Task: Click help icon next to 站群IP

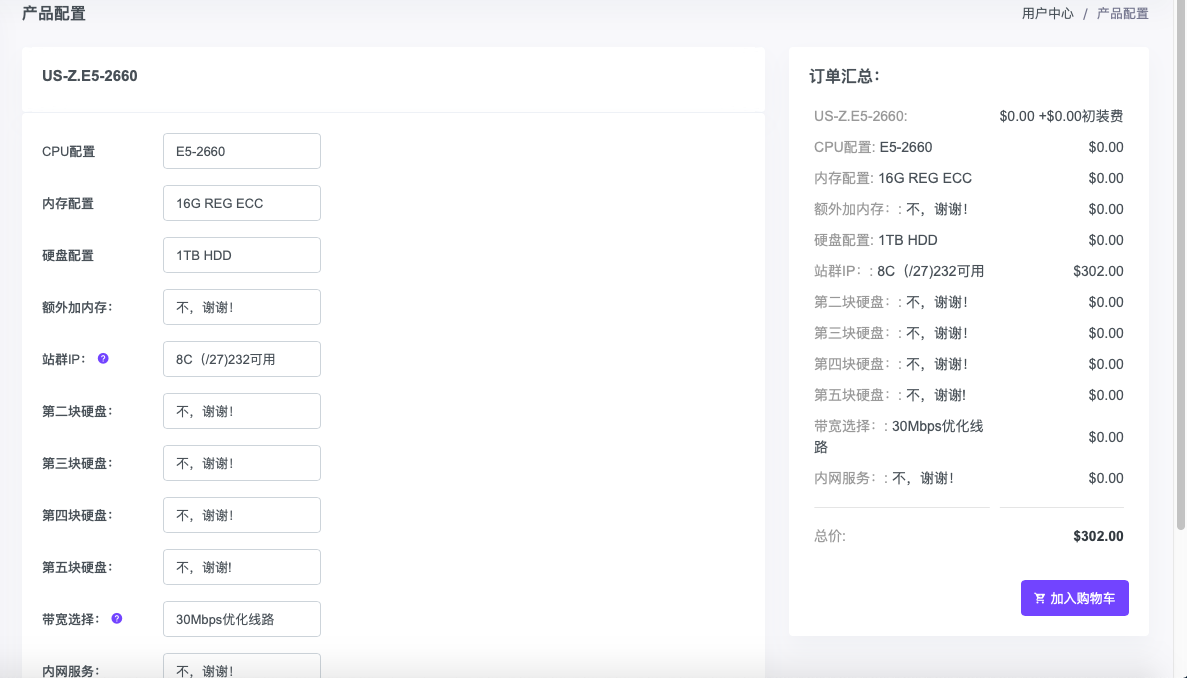Action: (103, 358)
